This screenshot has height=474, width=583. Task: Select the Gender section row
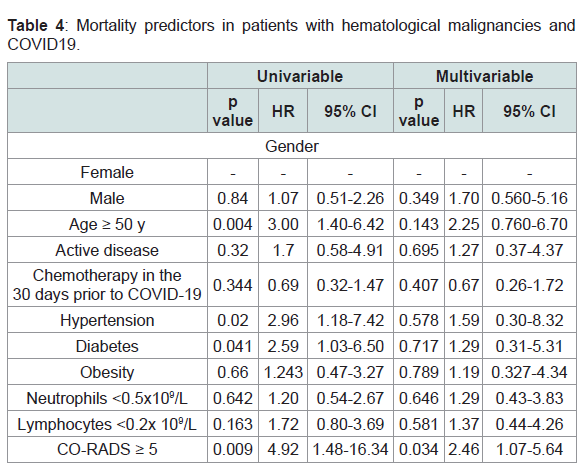point(292,146)
